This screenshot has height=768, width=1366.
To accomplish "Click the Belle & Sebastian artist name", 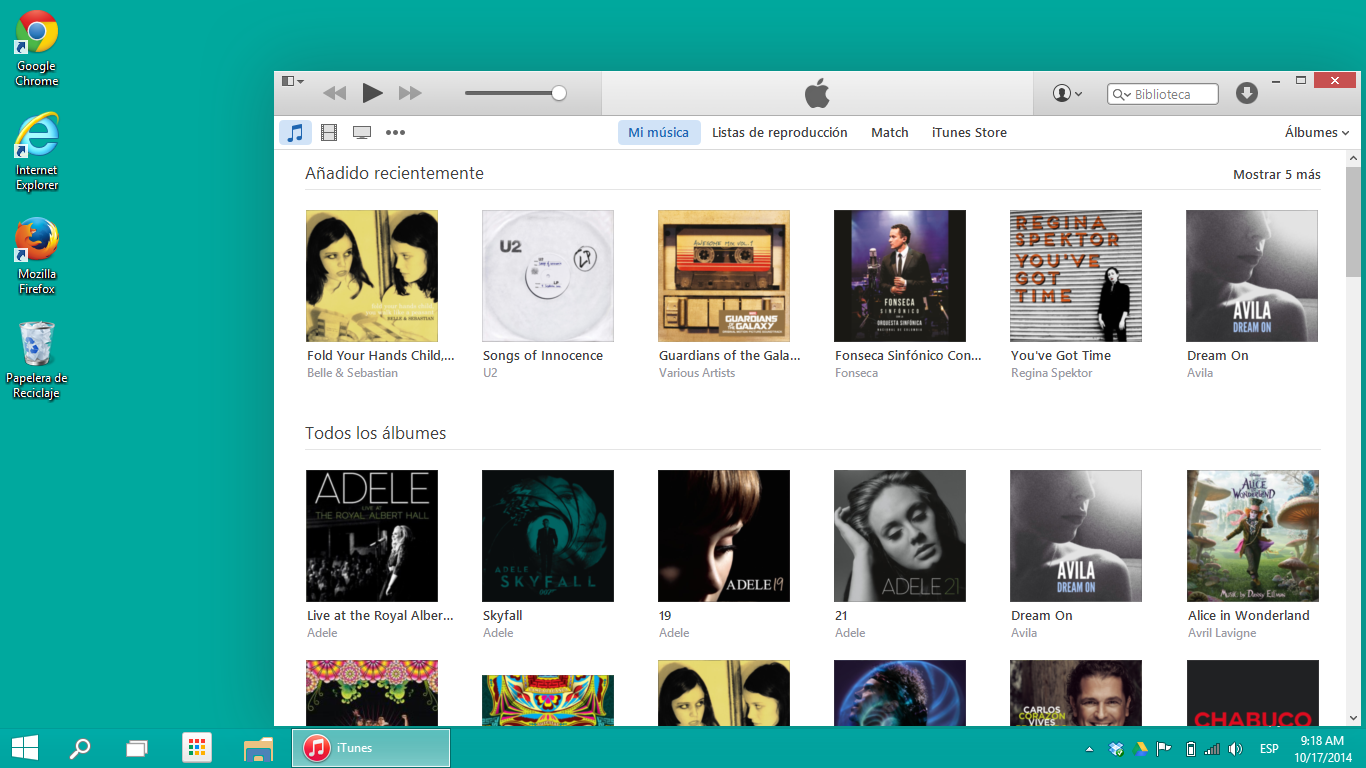I will tap(352, 373).
